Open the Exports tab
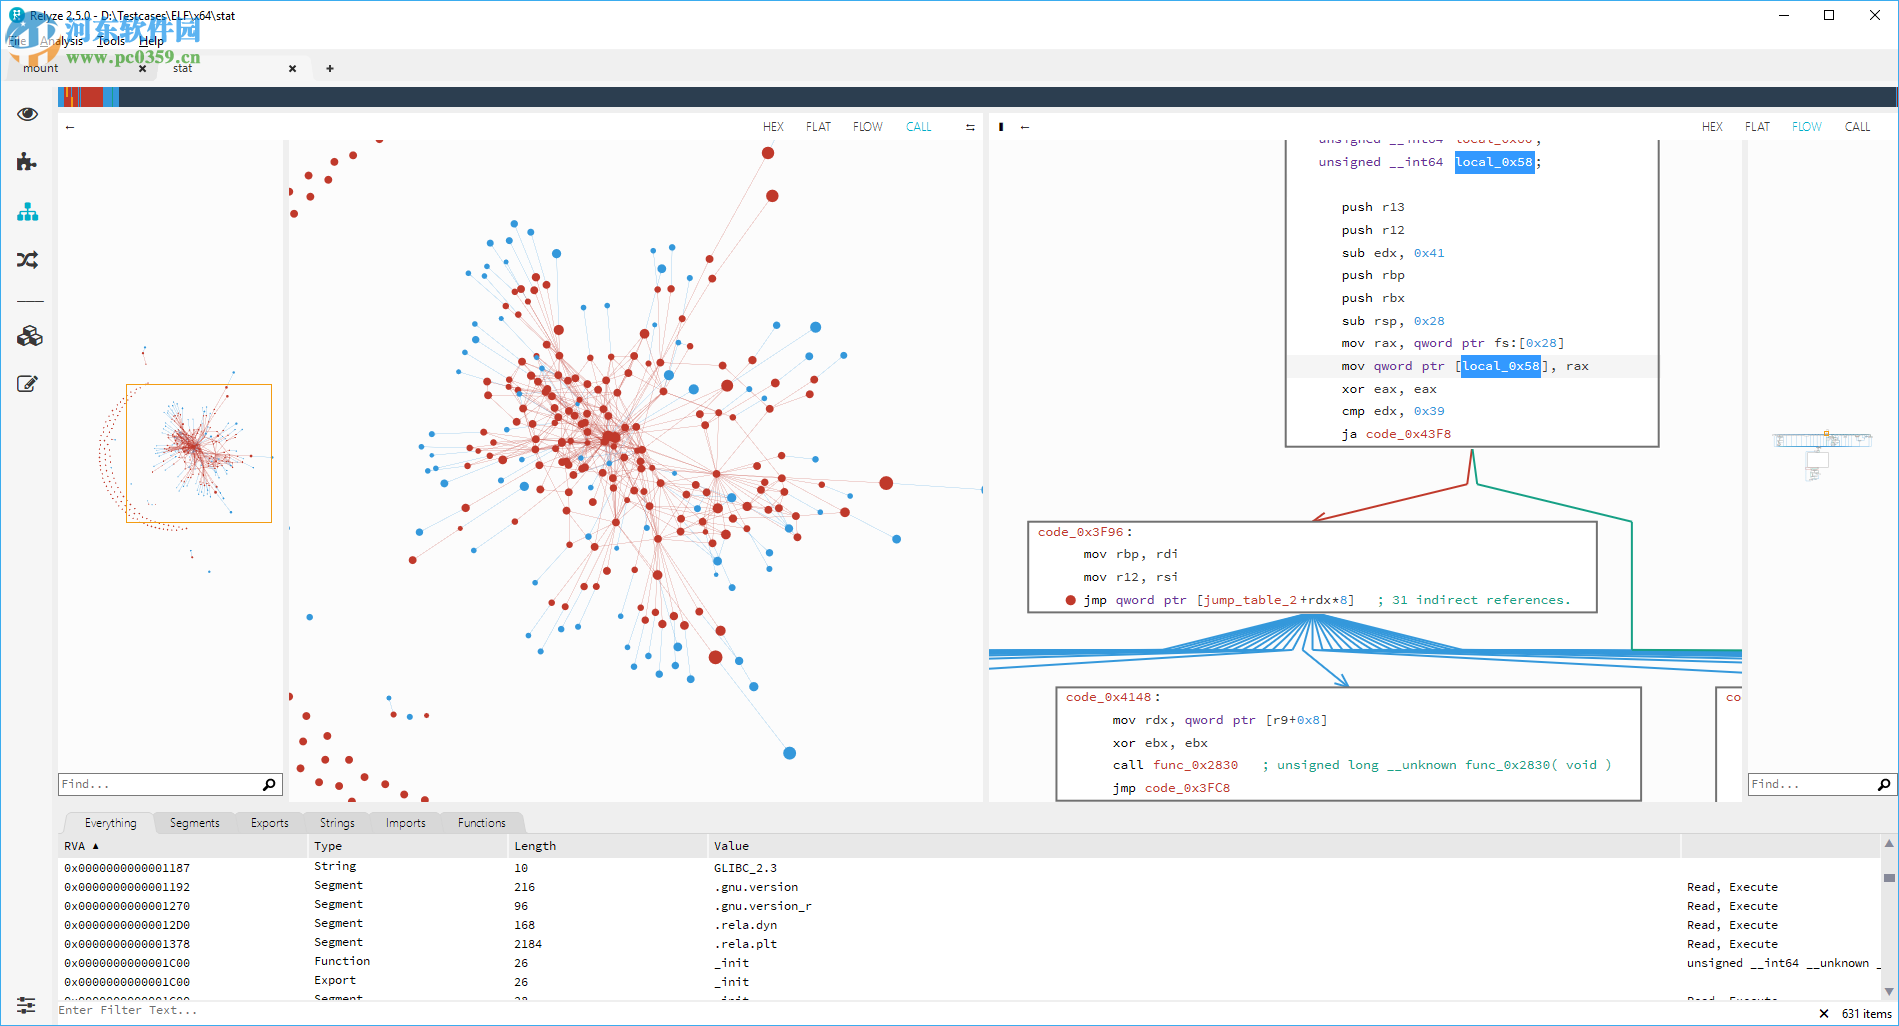 [x=269, y=823]
